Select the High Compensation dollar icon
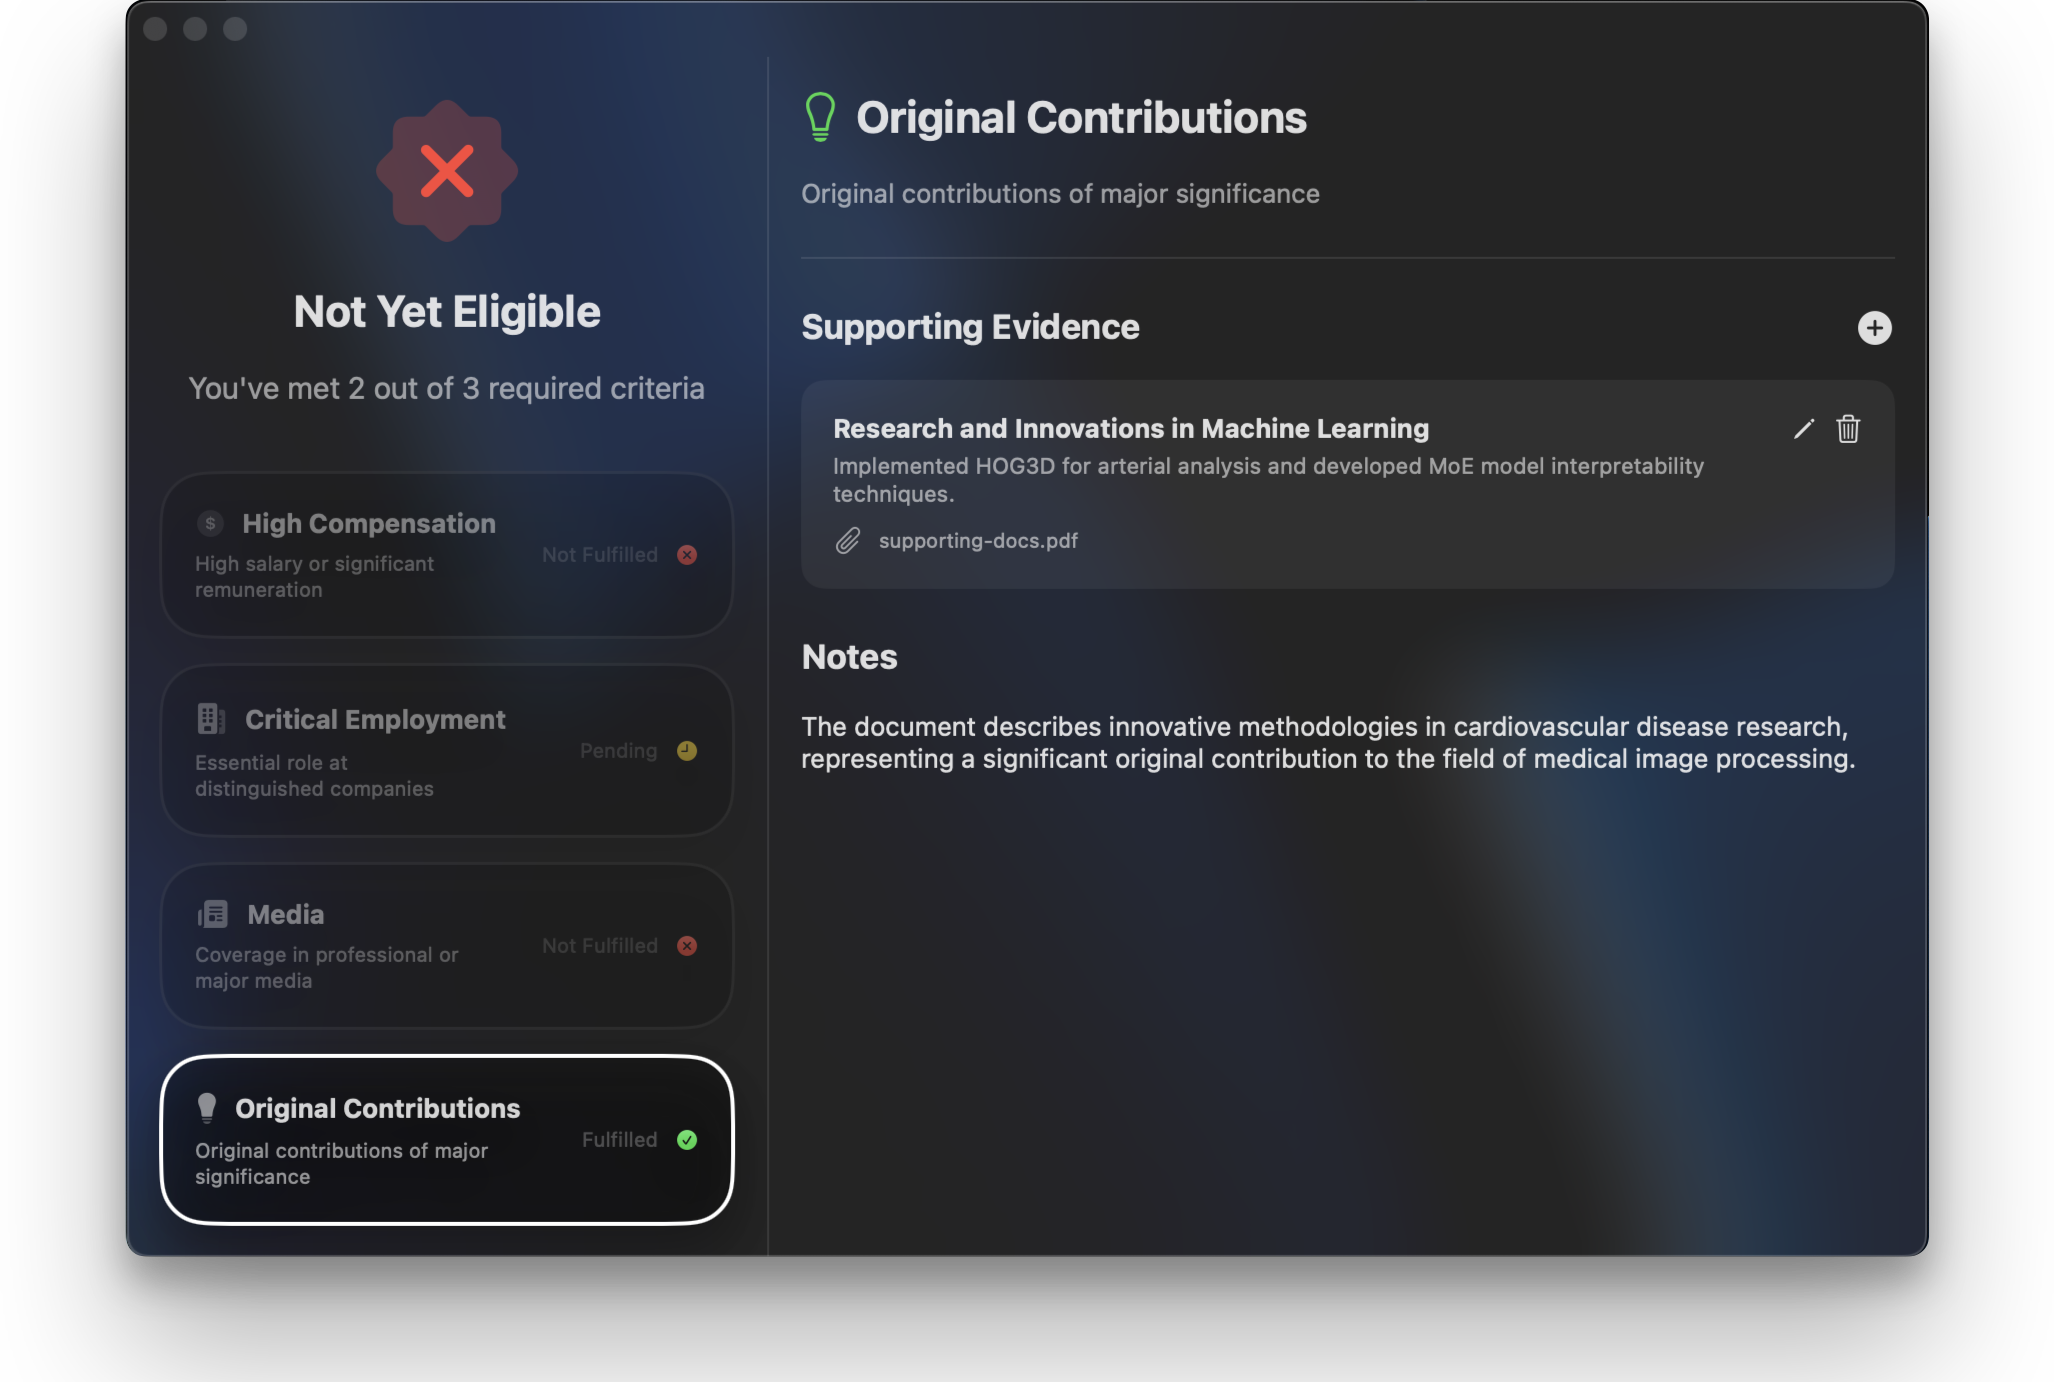 tap(210, 523)
